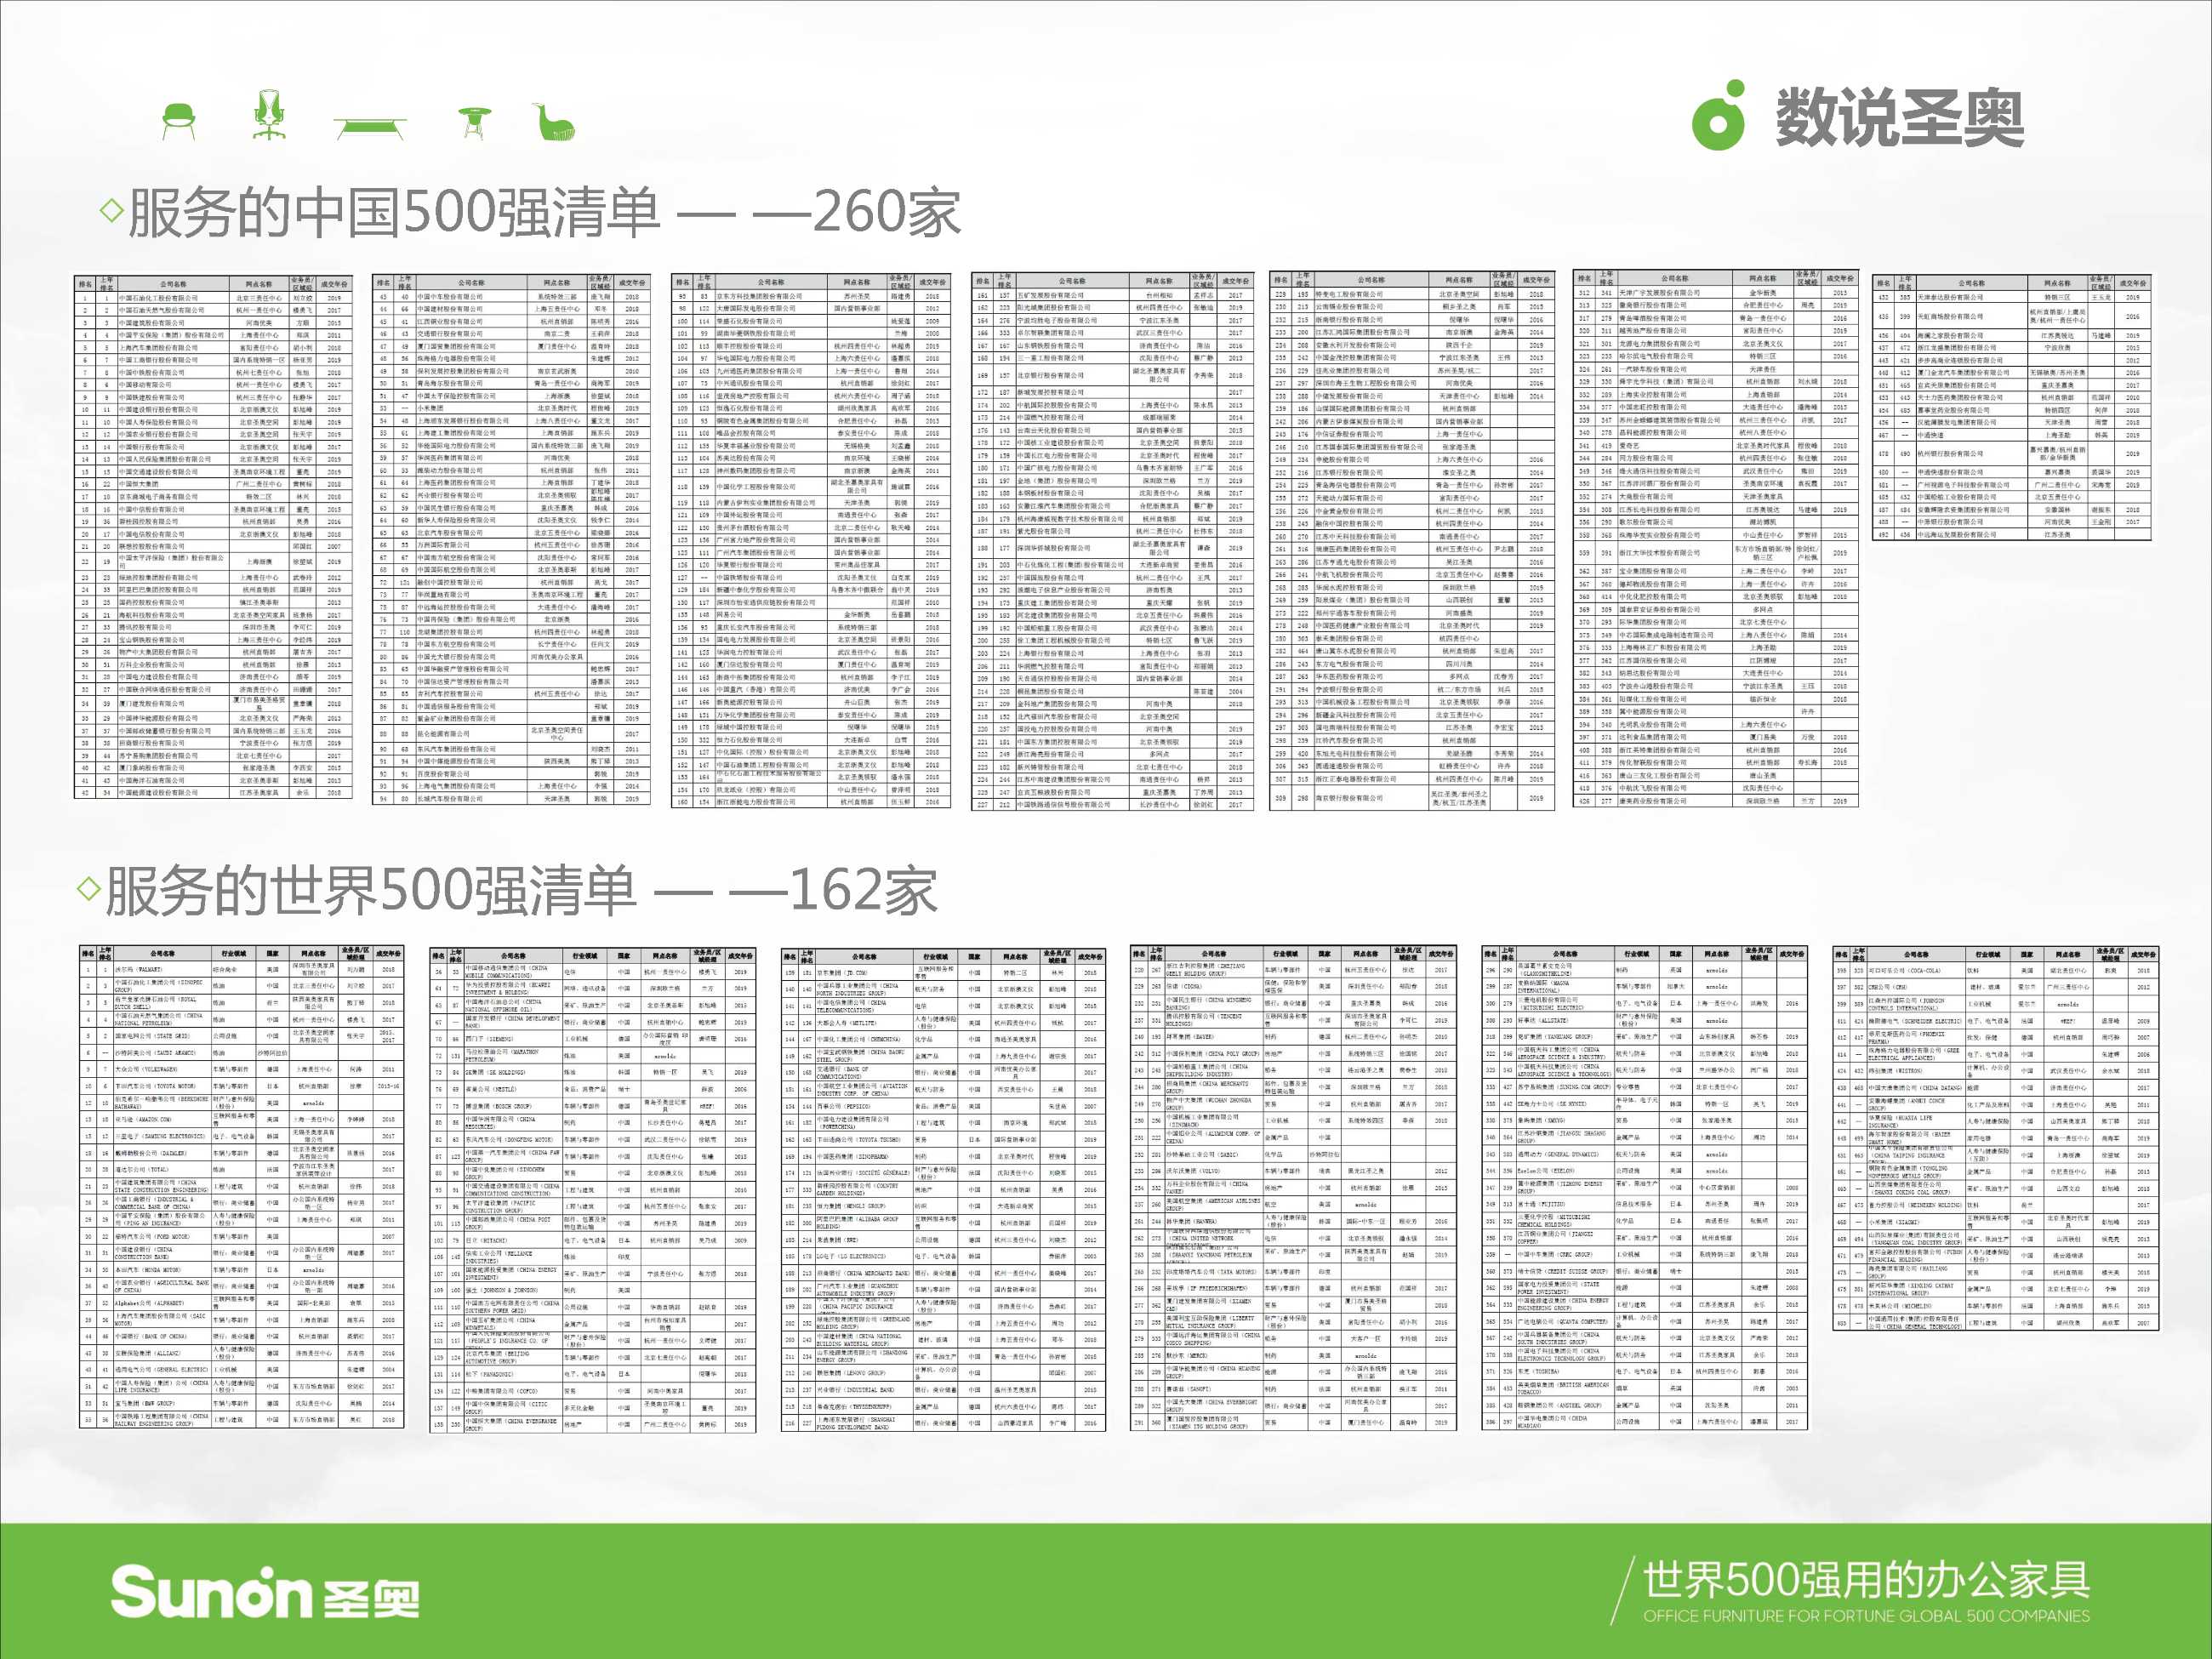Click cell 中国工商银行股份有限公司
This screenshot has width=2212, height=1659.
(174, 360)
